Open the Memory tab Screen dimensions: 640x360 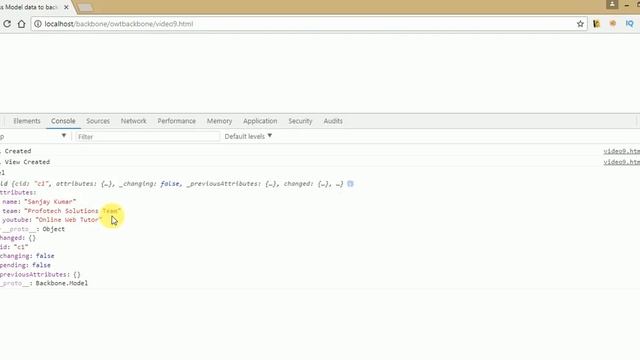click(219, 121)
